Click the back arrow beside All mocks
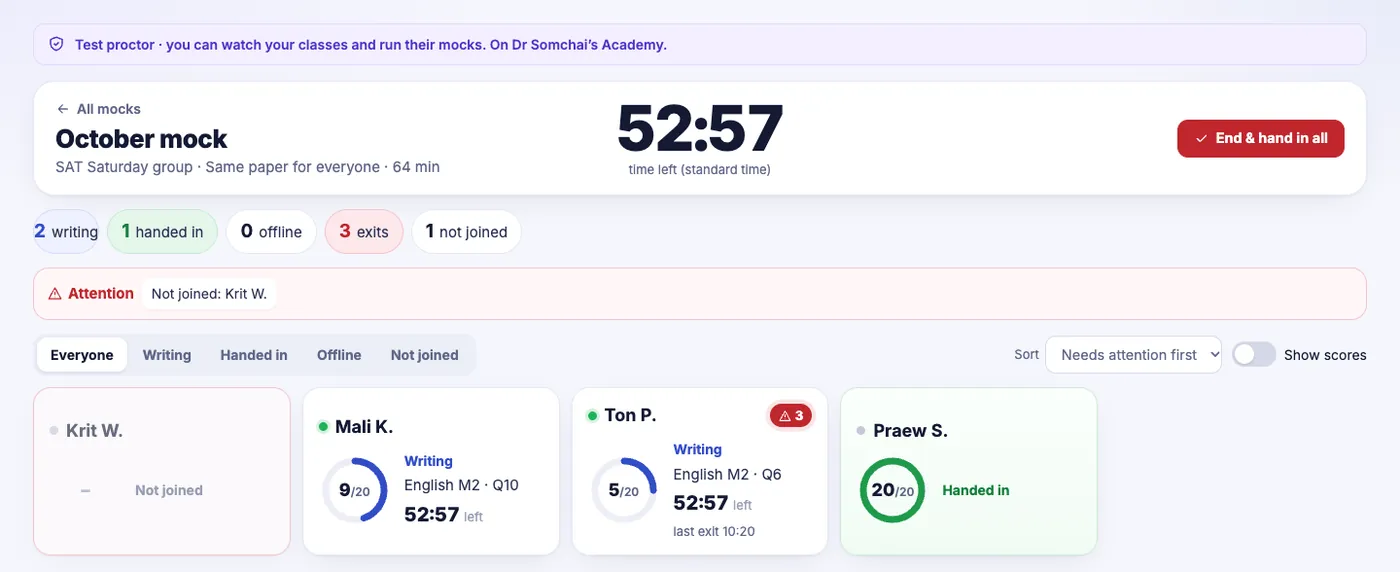Screen dimensions: 1400x572 click(x=62, y=109)
